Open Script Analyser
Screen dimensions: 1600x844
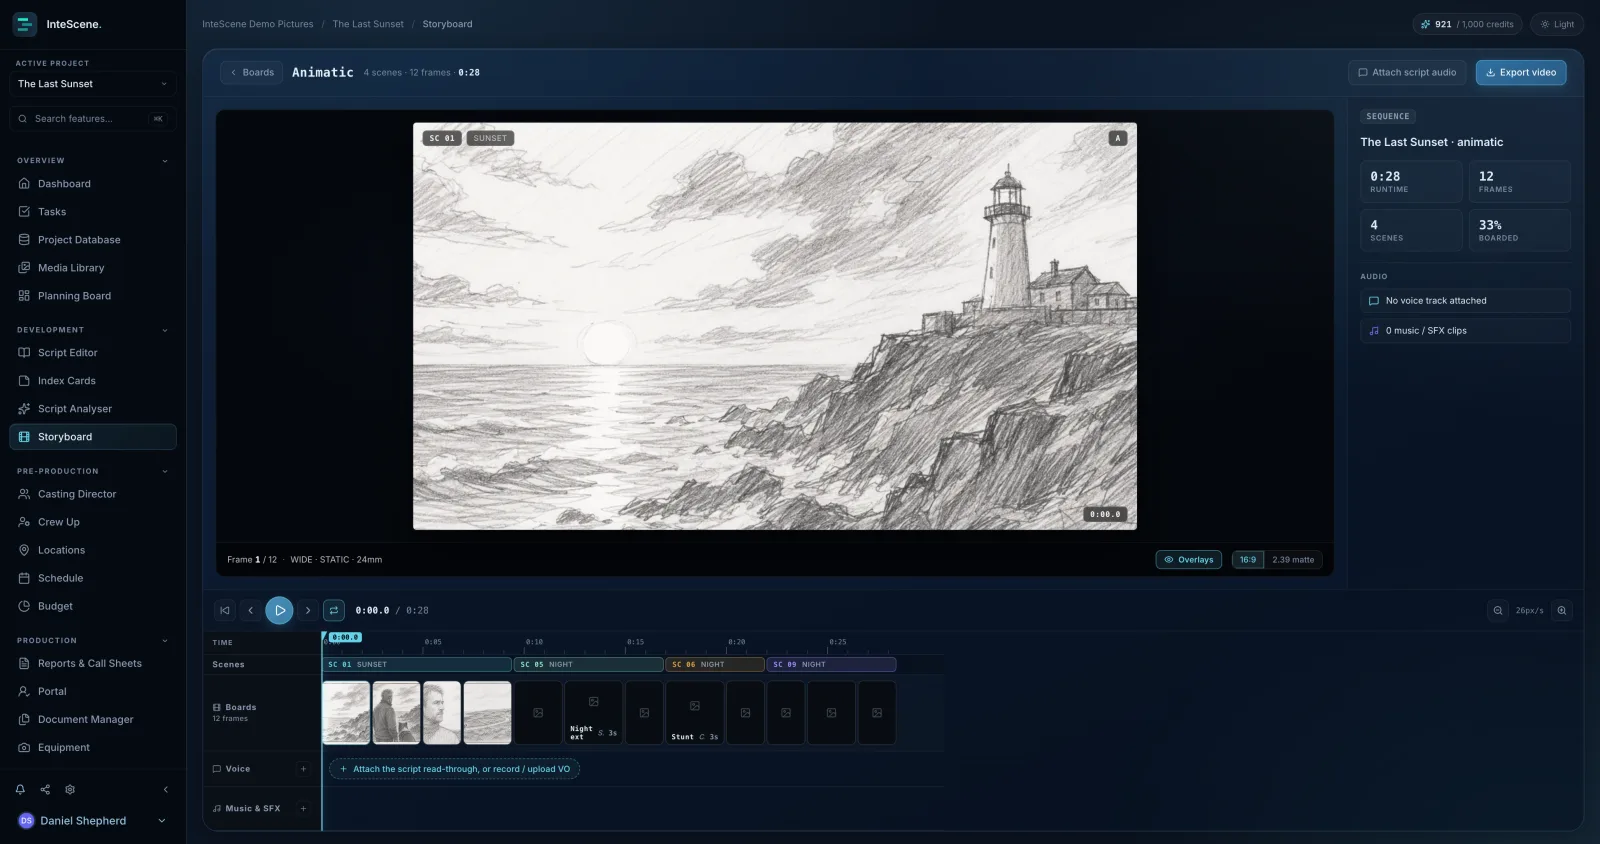(93, 409)
